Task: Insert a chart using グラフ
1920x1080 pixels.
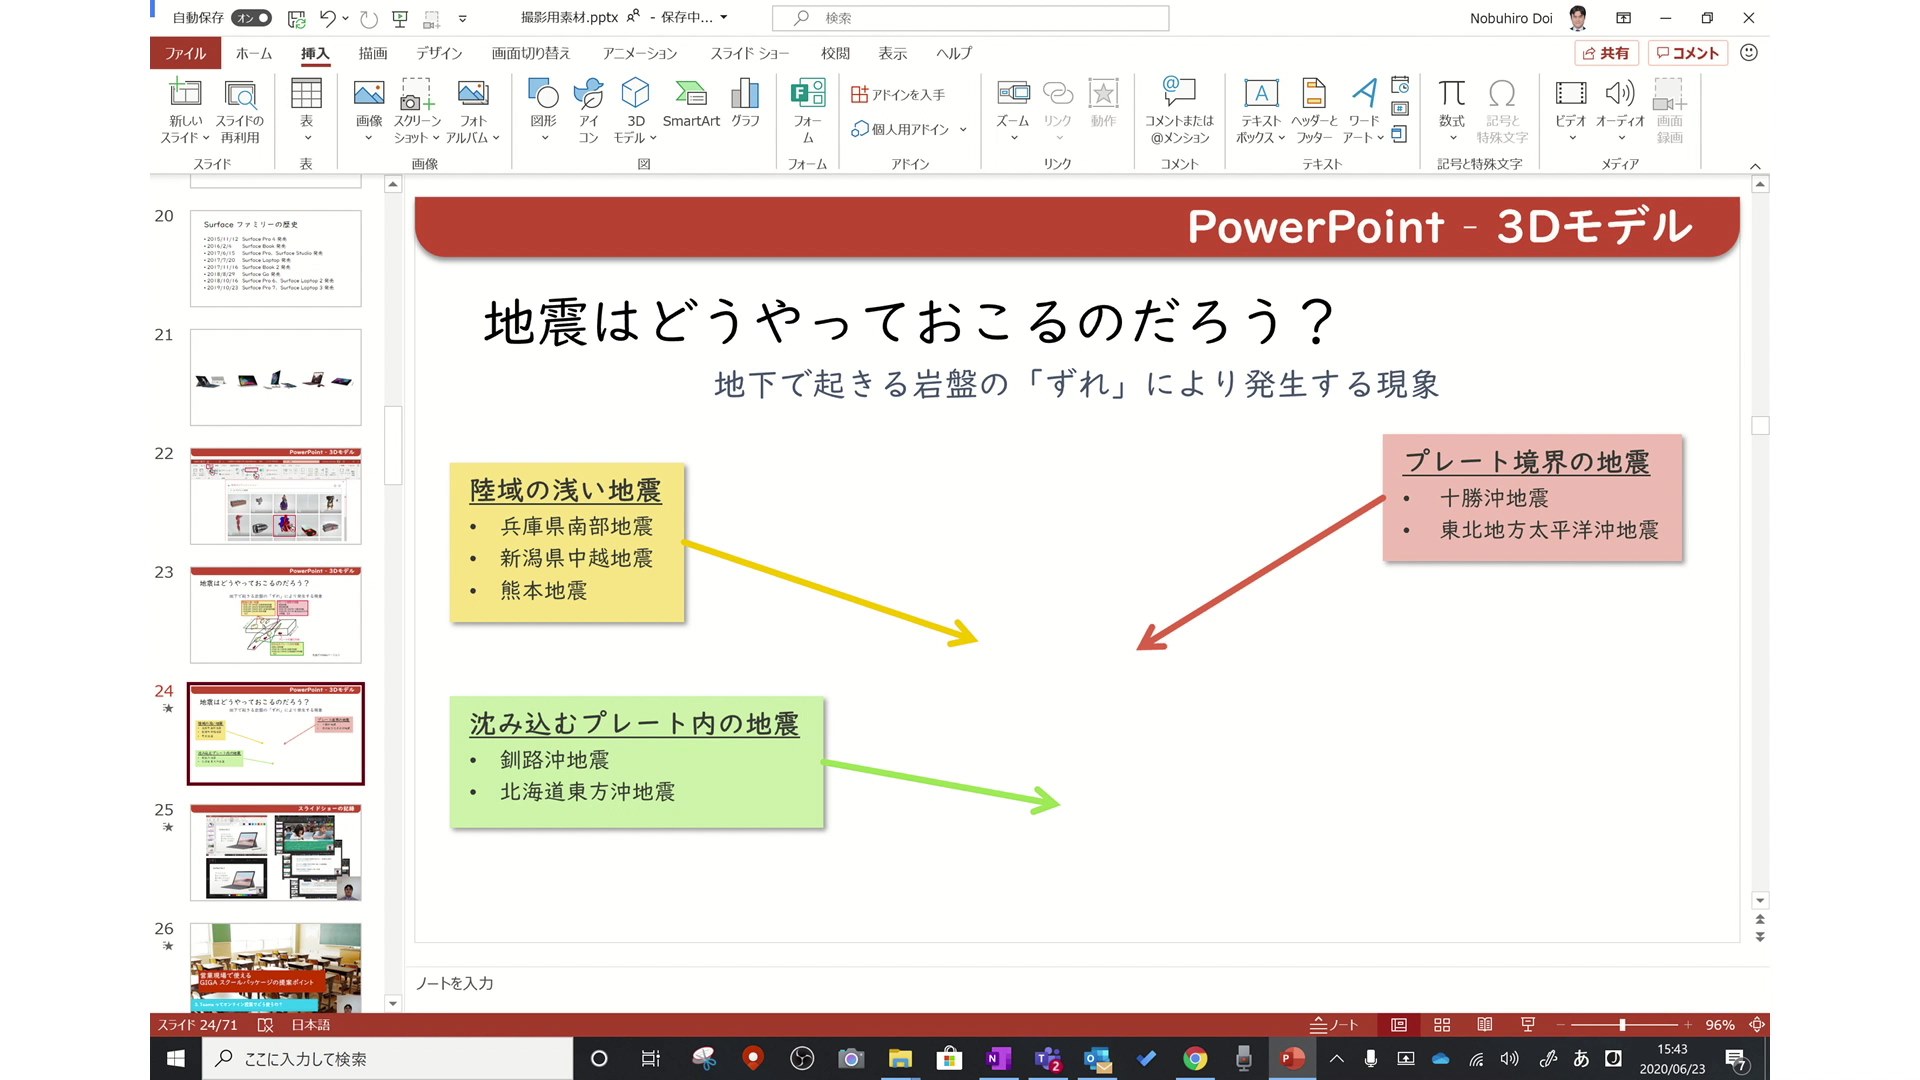Action: [x=744, y=105]
